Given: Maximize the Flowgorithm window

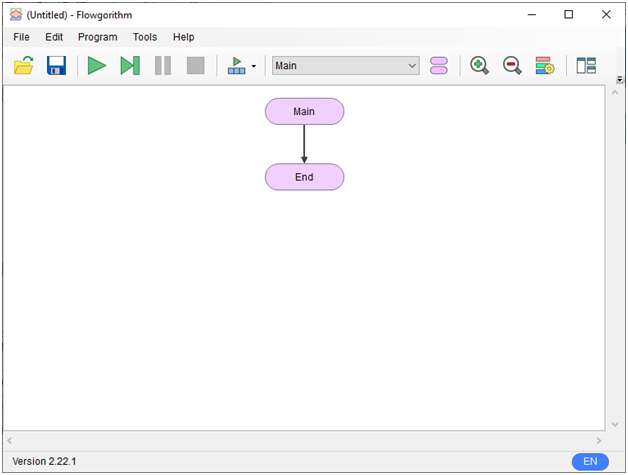Looking at the screenshot, I should (x=568, y=15).
